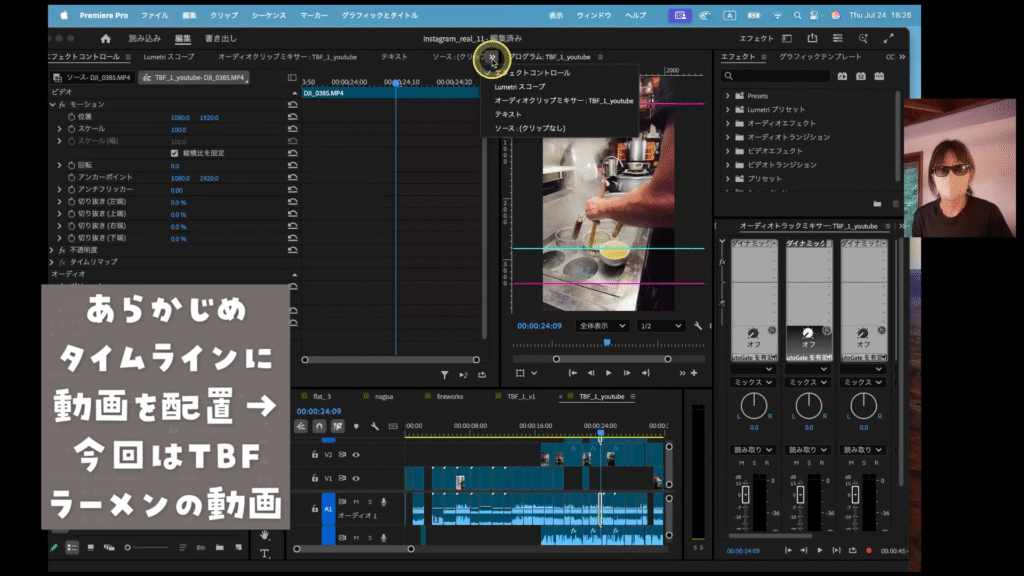Screen dimensions: 1024x576
Task: Open the Program monitor button editor plus icon
Action: point(694,373)
